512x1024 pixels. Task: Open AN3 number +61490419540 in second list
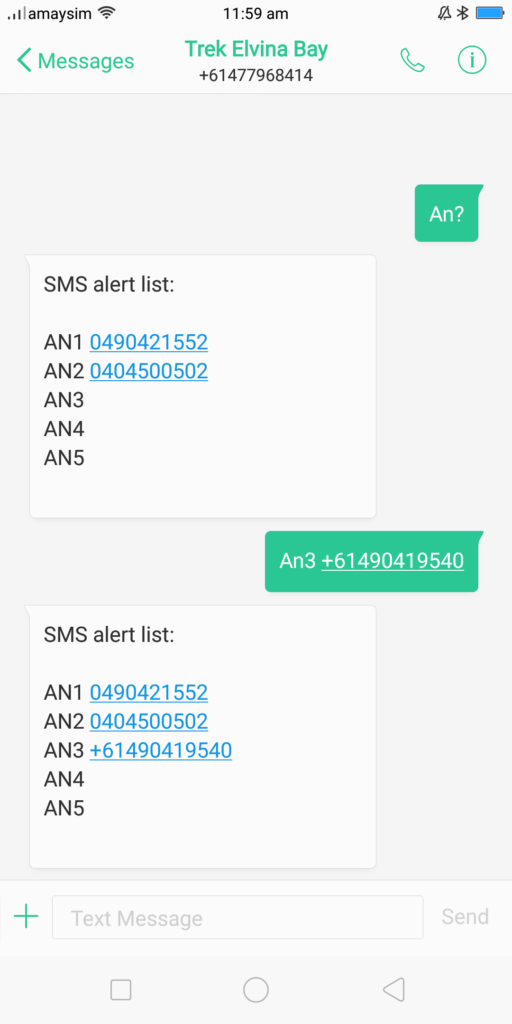click(x=161, y=750)
